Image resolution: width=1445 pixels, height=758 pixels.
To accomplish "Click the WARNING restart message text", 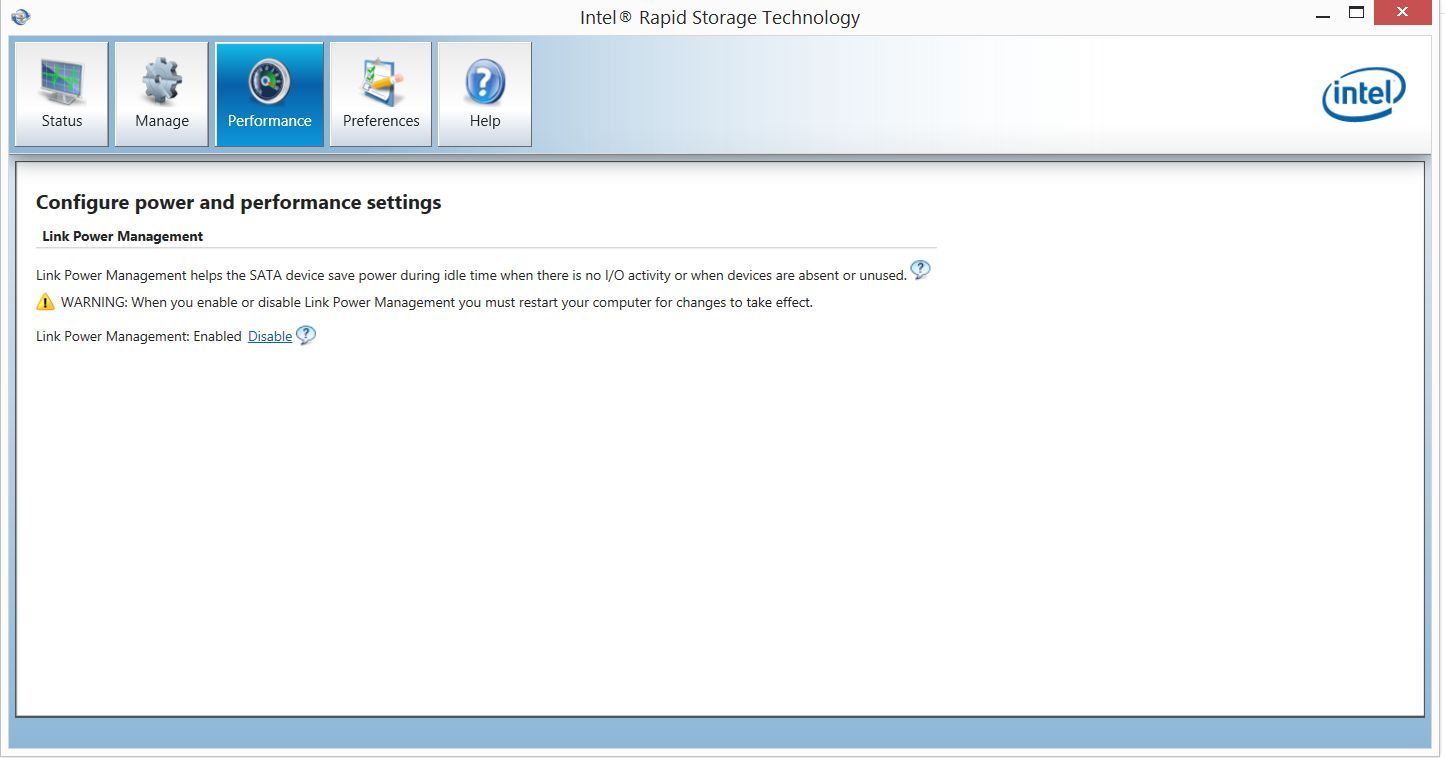I will (x=437, y=302).
